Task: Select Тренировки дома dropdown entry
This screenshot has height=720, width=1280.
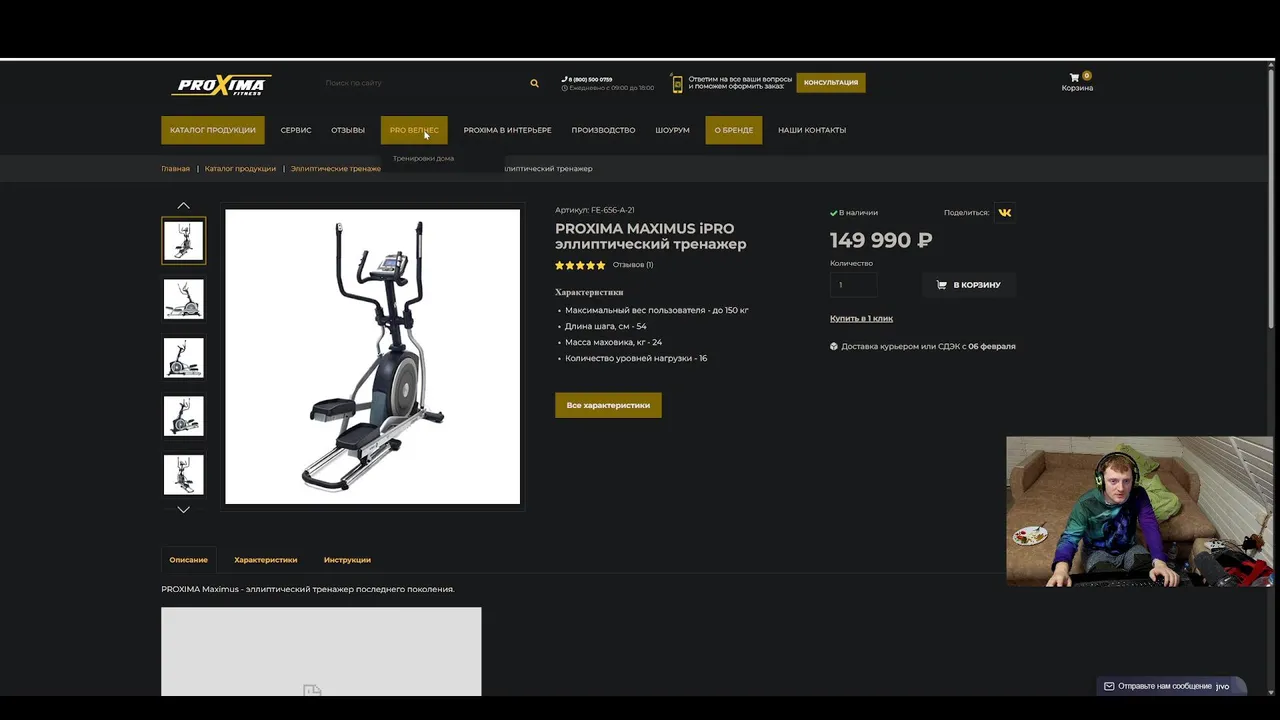Action: click(x=423, y=158)
